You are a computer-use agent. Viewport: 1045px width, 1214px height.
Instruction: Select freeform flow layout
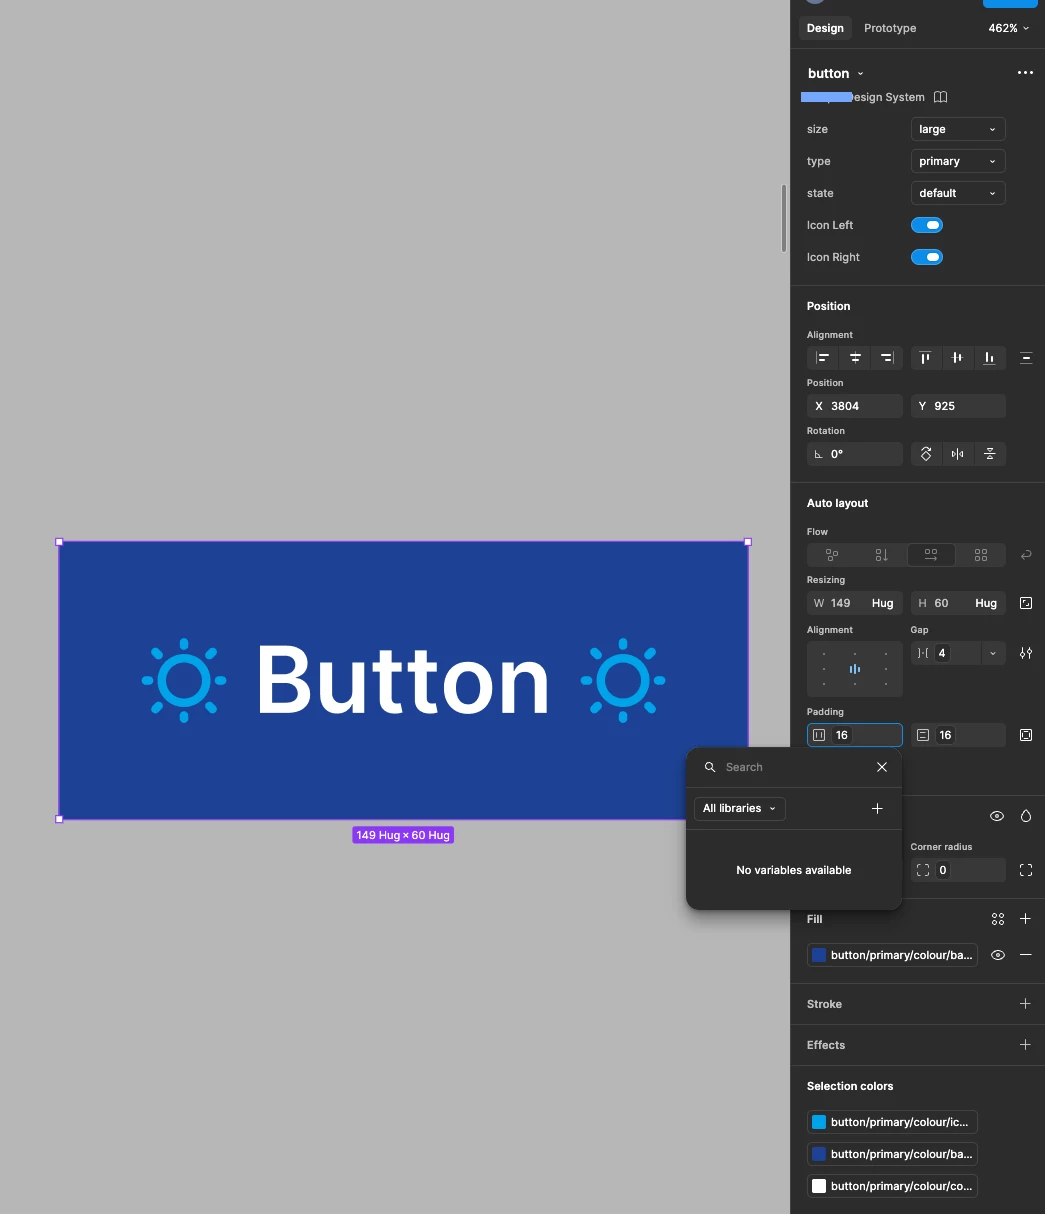pos(832,555)
